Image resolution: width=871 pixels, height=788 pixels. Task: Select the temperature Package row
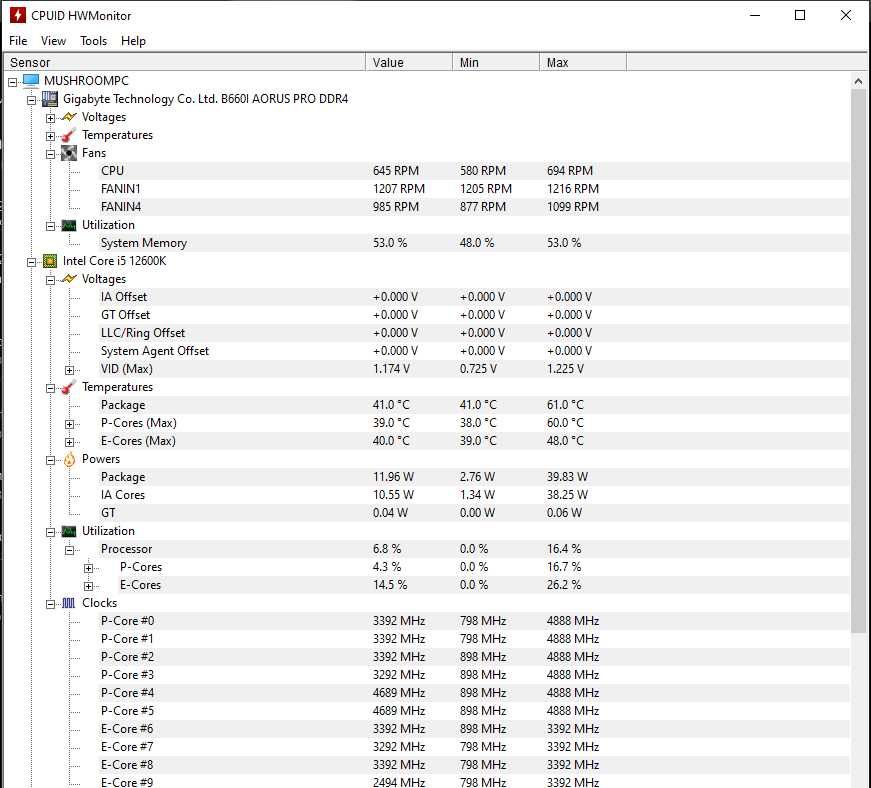click(x=473, y=405)
